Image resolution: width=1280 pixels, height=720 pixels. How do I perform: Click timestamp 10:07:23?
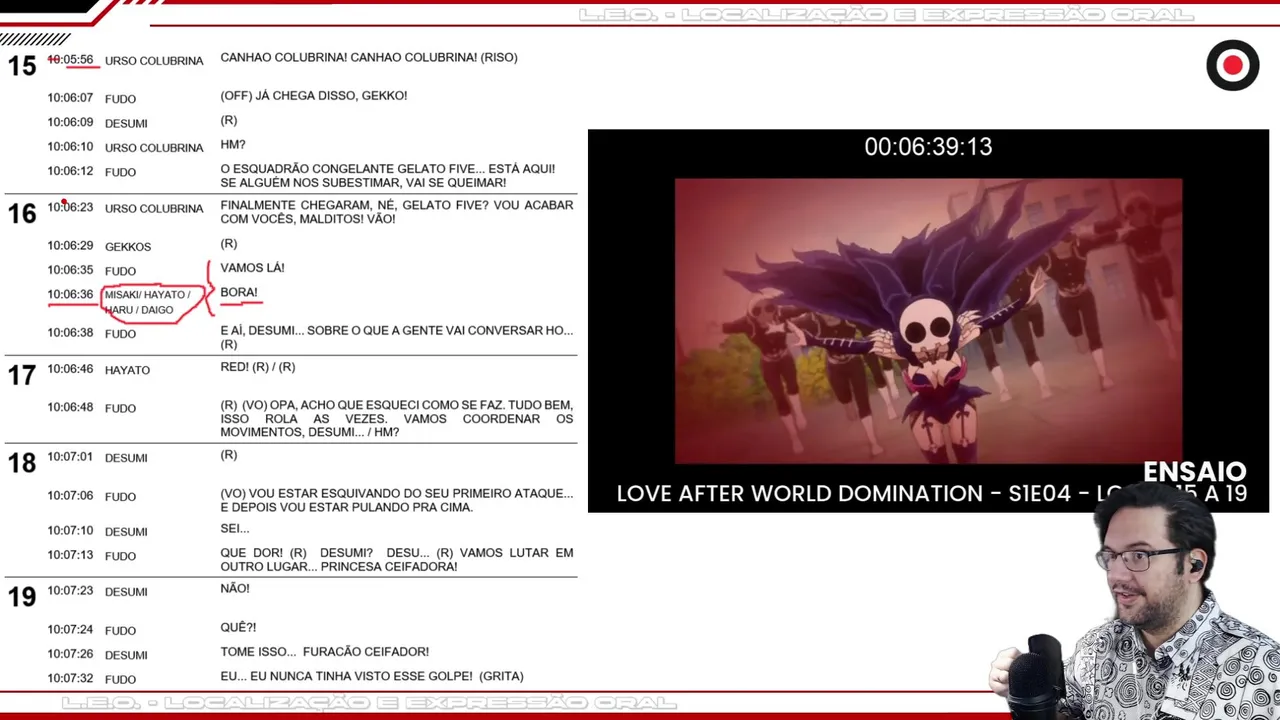point(70,591)
